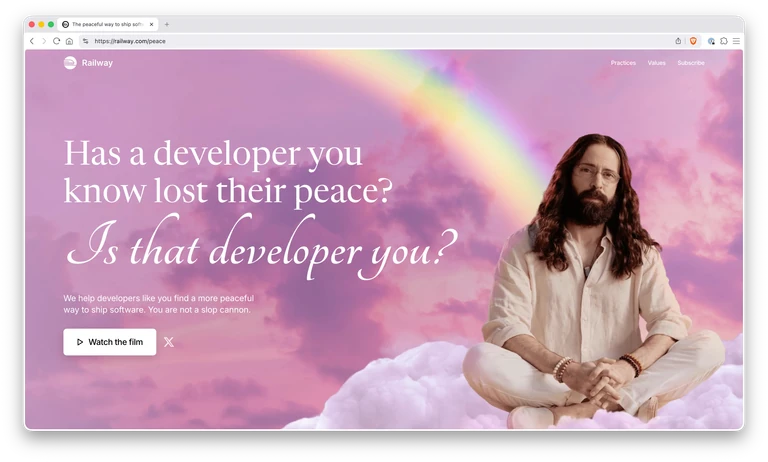Open site settings icon in address bar
The height and width of the screenshot is (462, 768).
85,41
